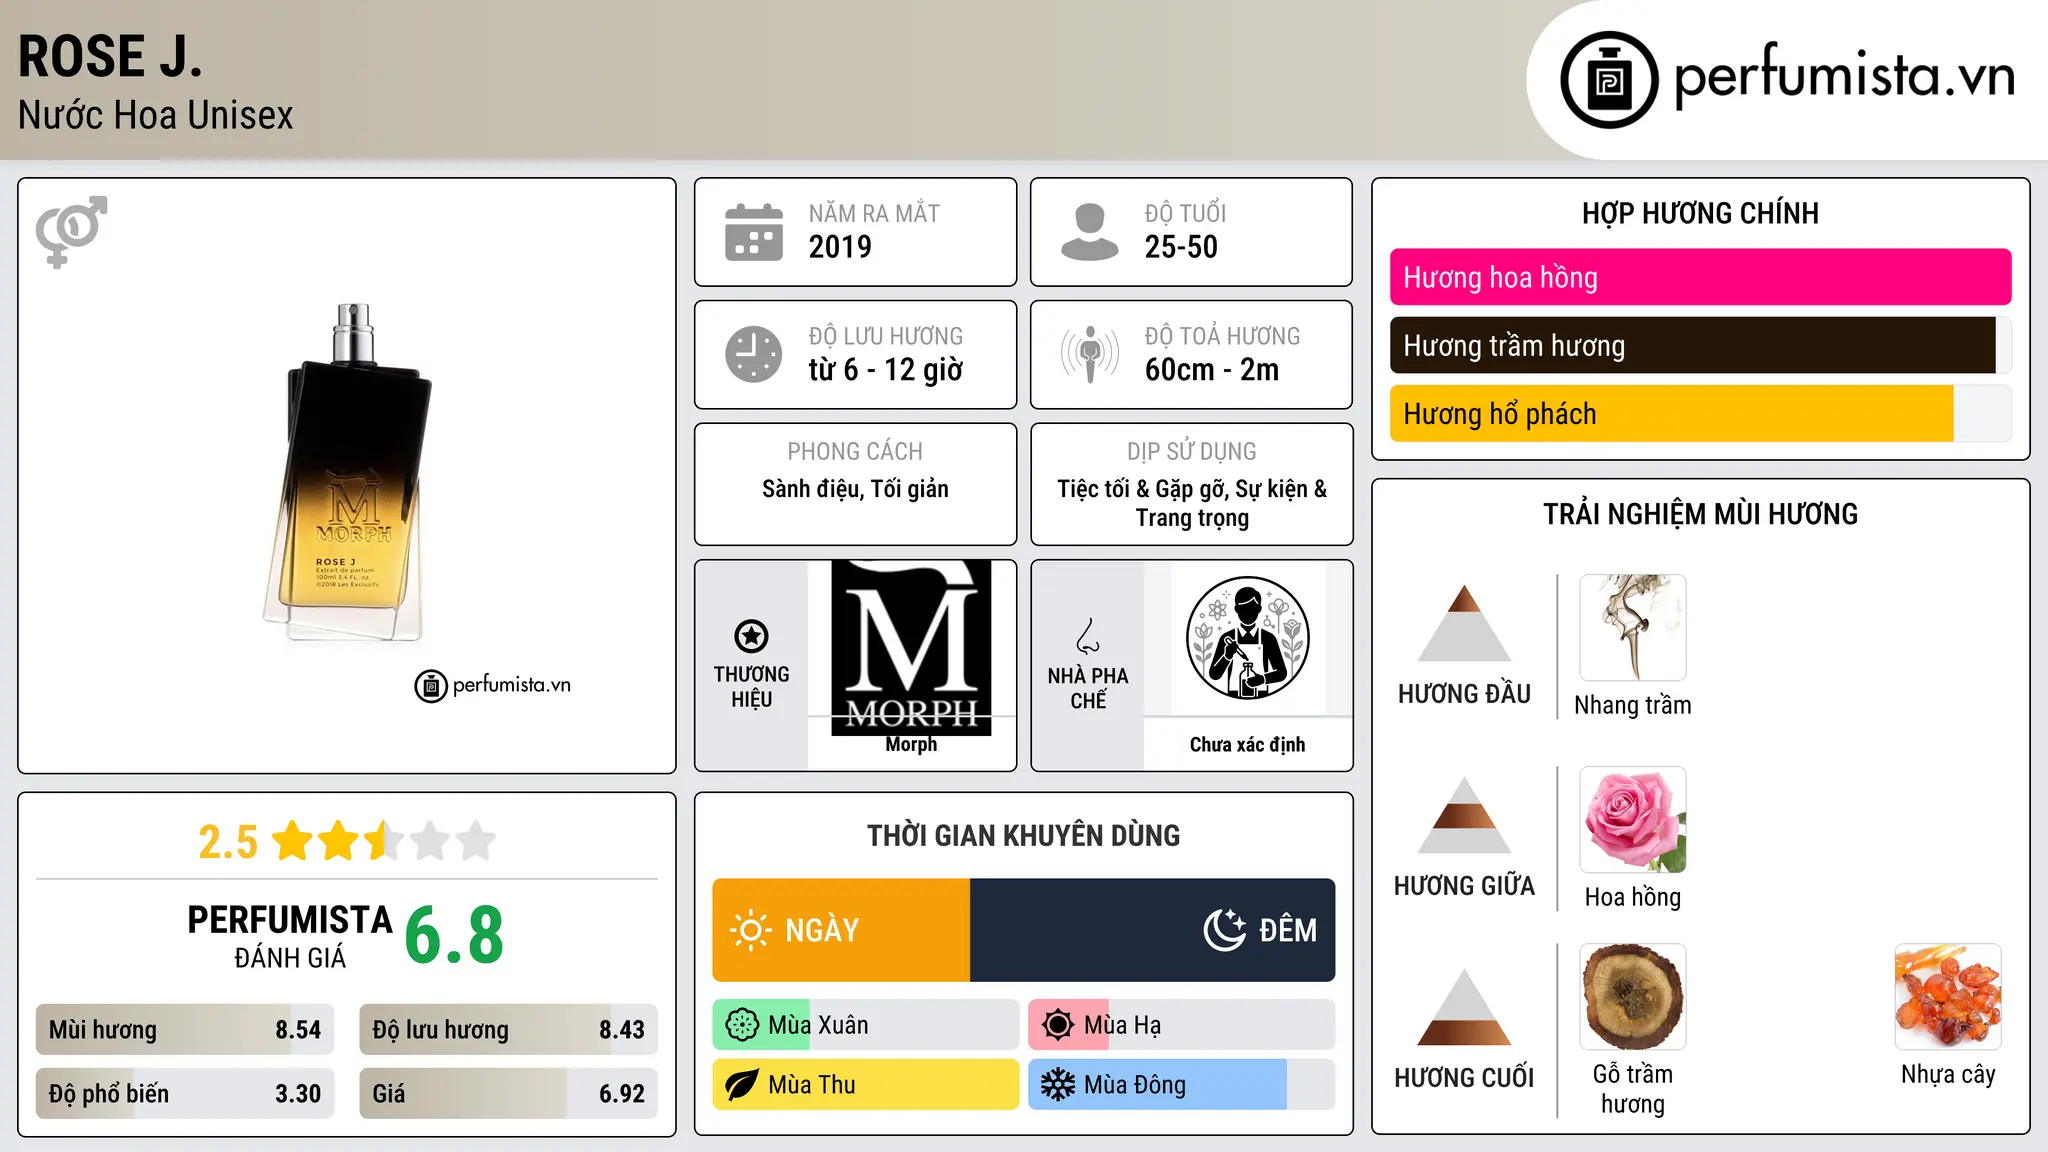The width and height of the screenshot is (2048, 1152).
Task: Click the Mùa Hạ season bar
Action: coord(1182,1025)
